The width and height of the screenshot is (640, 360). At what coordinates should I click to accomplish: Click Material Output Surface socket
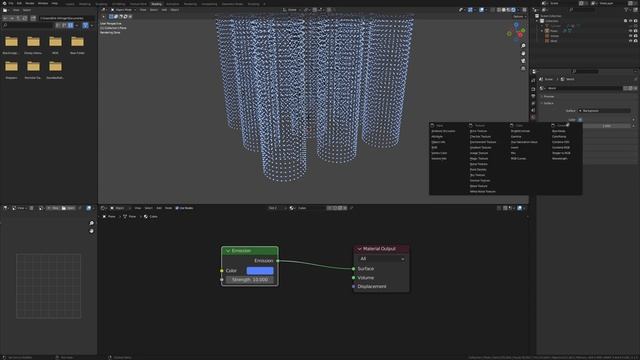pos(353,269)
